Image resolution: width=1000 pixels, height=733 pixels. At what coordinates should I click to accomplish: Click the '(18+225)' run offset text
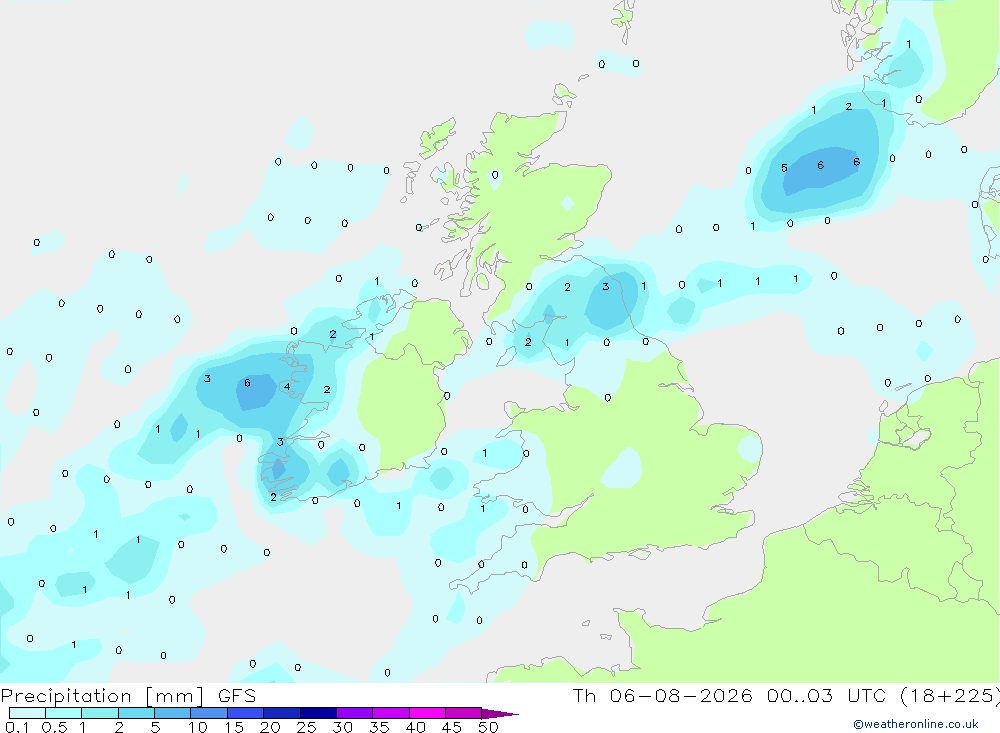(950, 696)
